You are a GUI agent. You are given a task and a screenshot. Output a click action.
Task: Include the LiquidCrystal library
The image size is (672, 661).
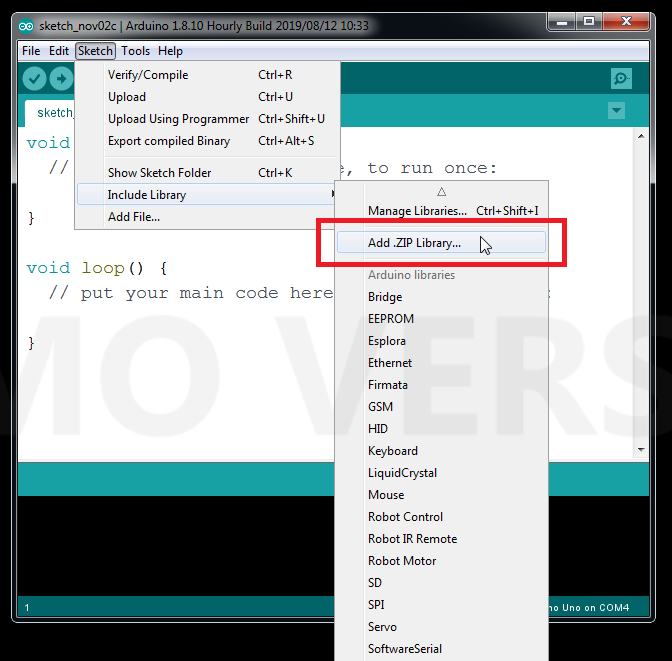point(441,473)
